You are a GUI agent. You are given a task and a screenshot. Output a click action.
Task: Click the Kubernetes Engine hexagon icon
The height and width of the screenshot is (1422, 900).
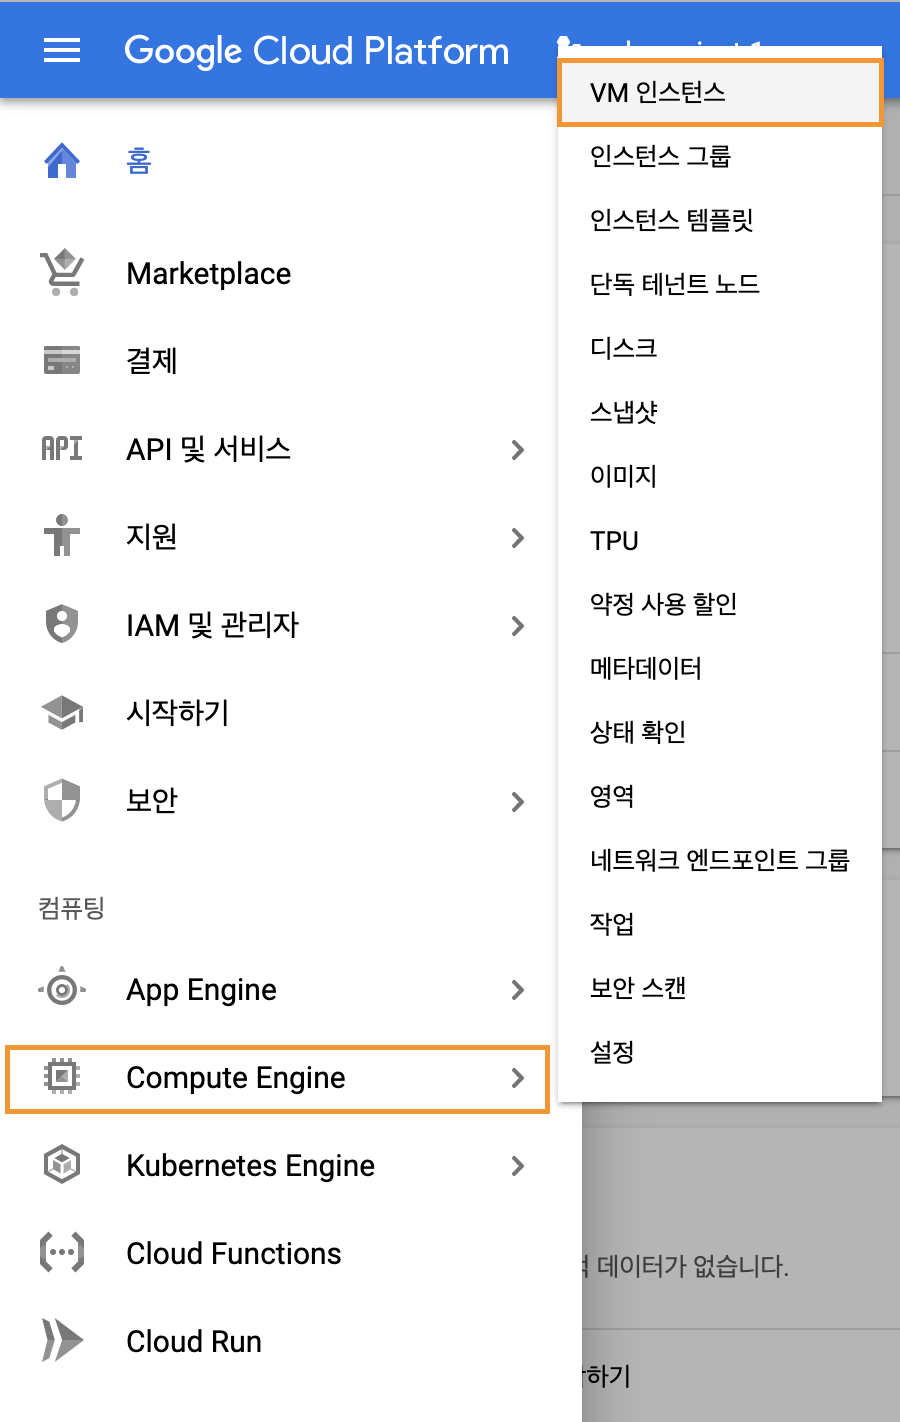point(62,1164)
